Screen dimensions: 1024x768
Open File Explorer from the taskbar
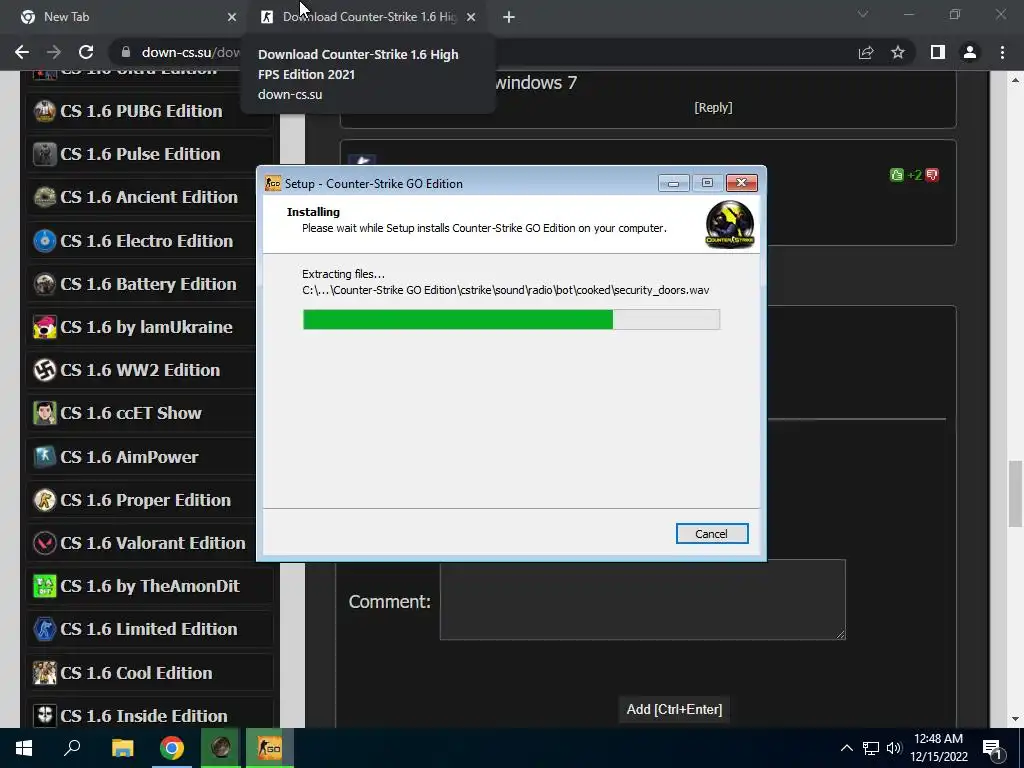[x=122, y=748]
